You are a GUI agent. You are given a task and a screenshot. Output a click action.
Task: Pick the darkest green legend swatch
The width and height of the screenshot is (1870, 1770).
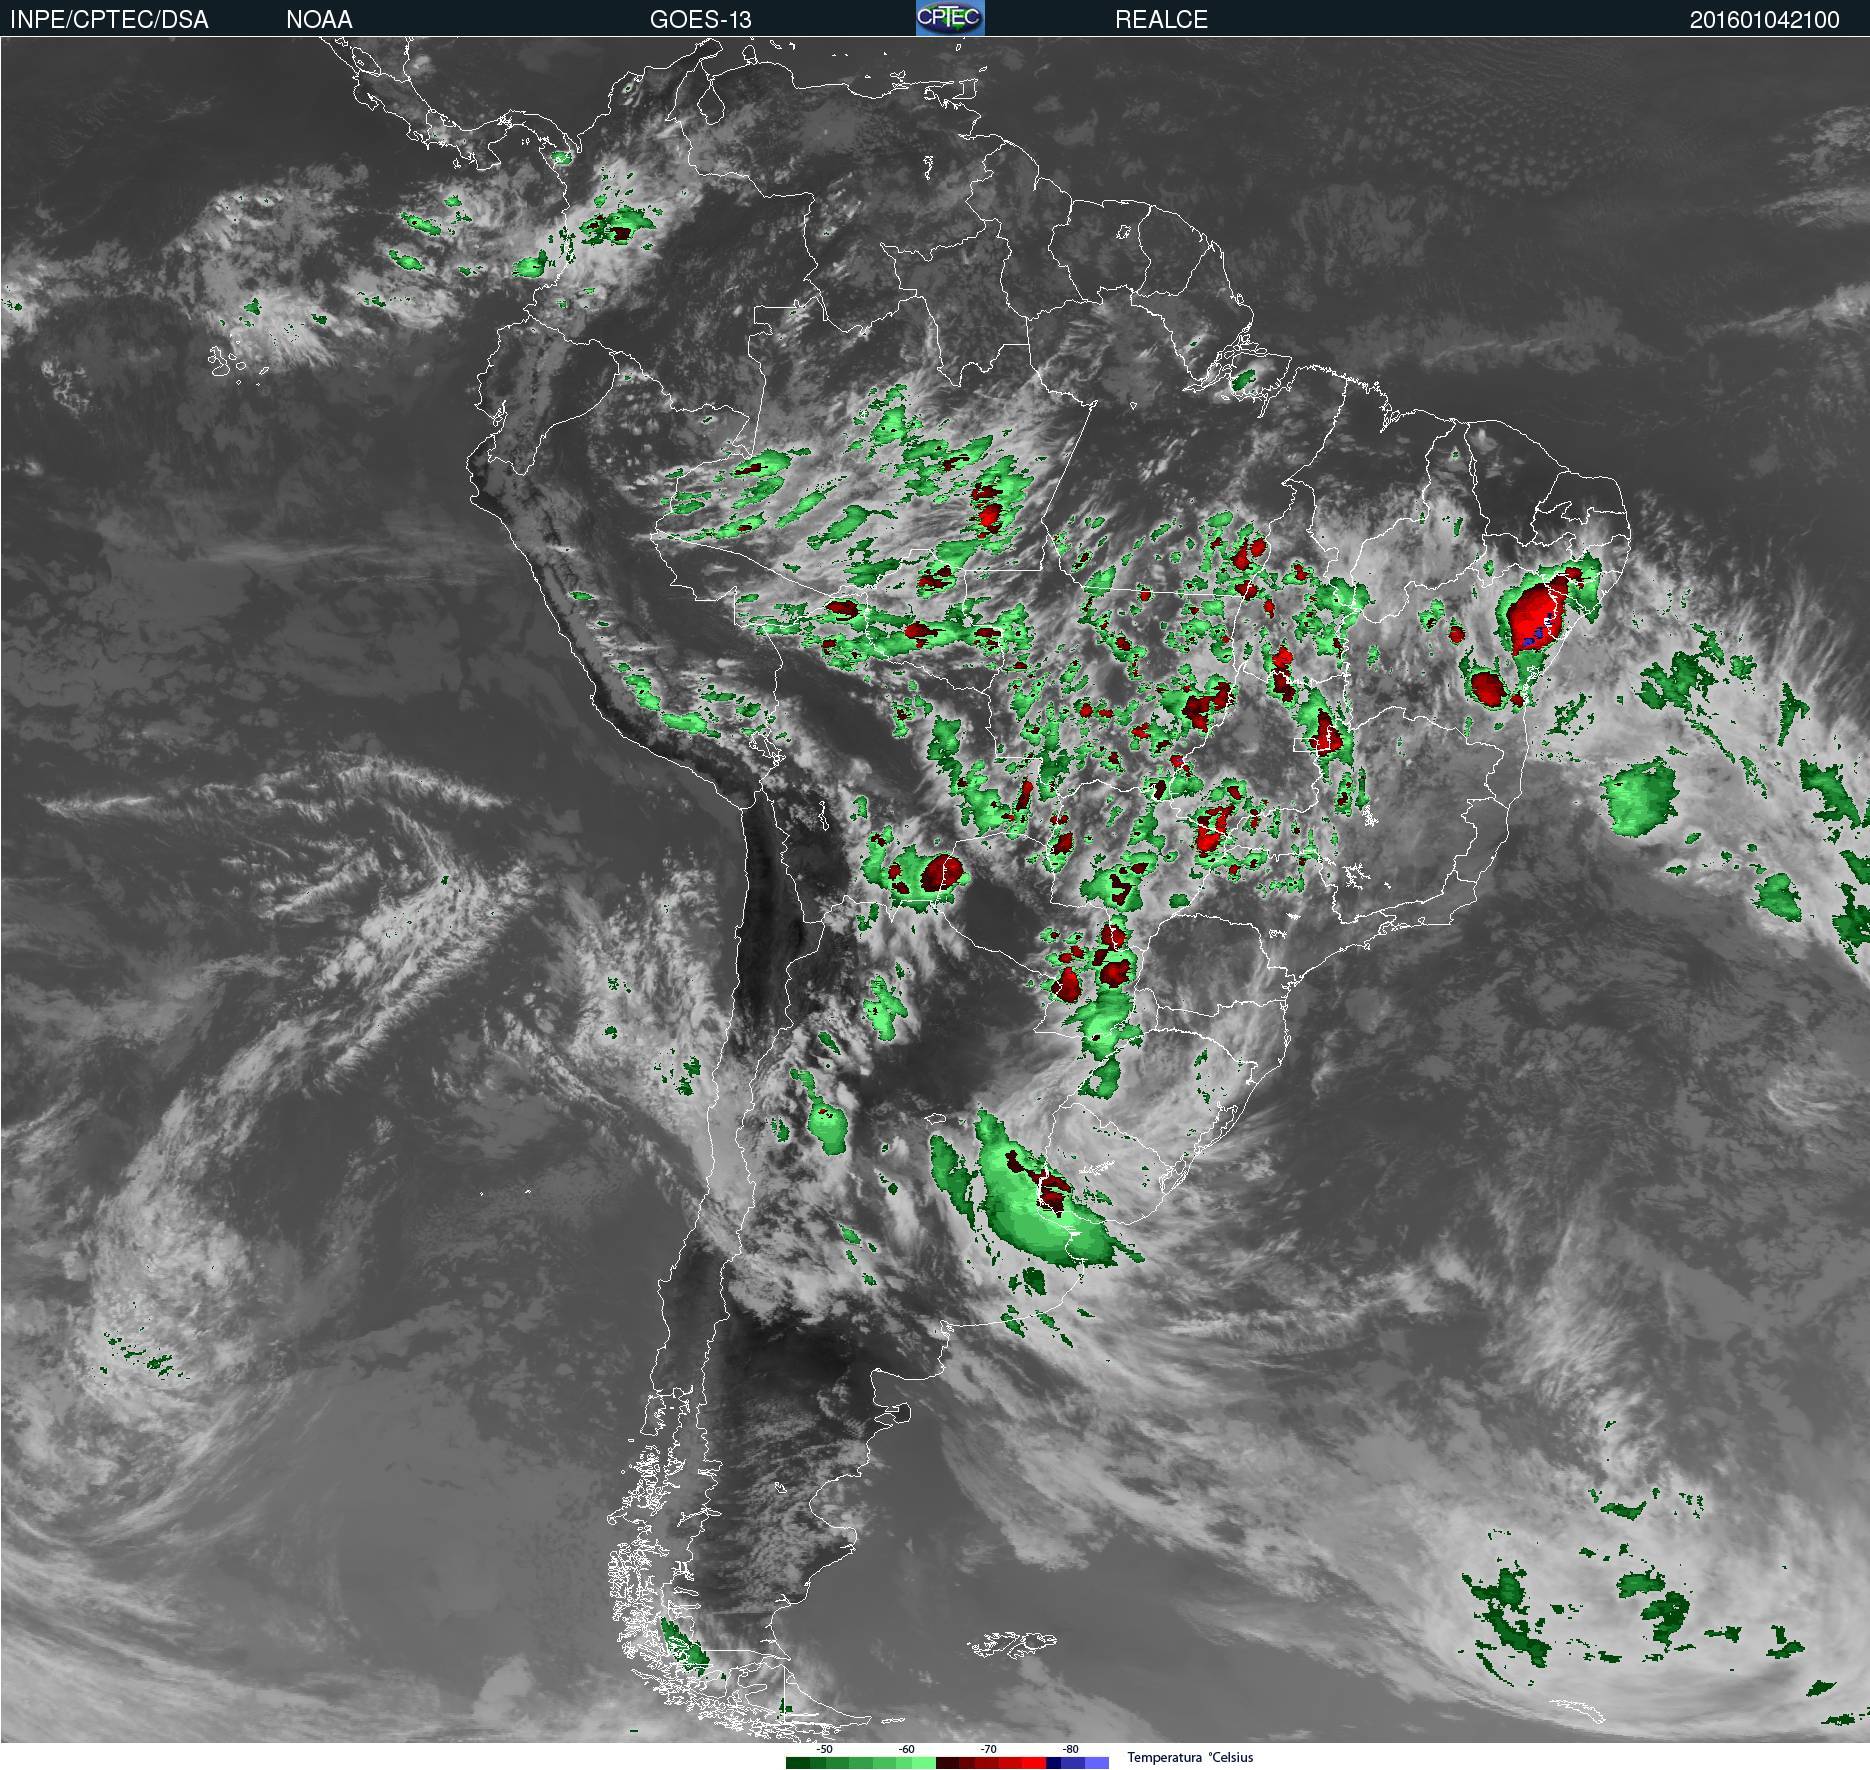(798, 1763)
